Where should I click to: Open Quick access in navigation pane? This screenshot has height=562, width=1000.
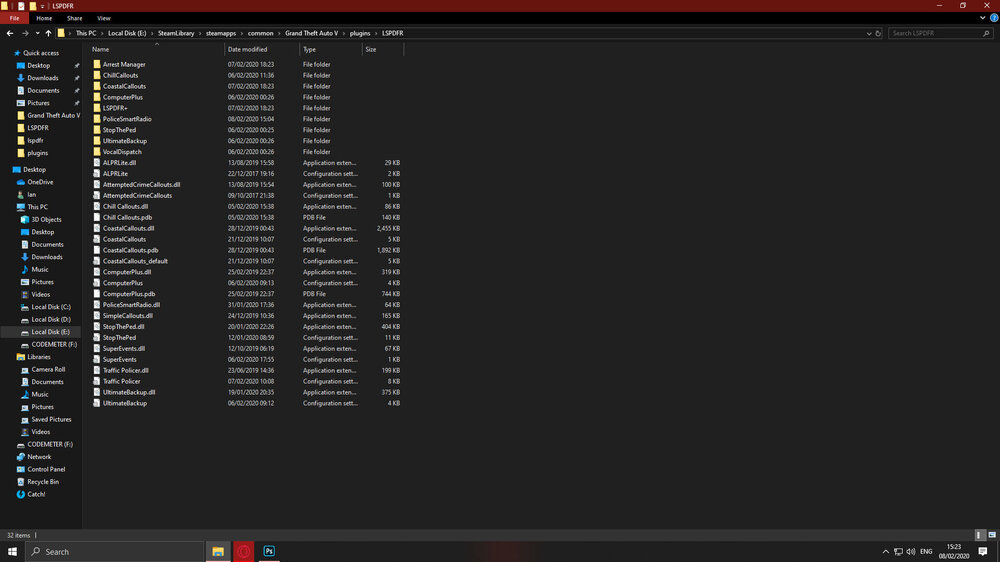[x=41, y=53]
